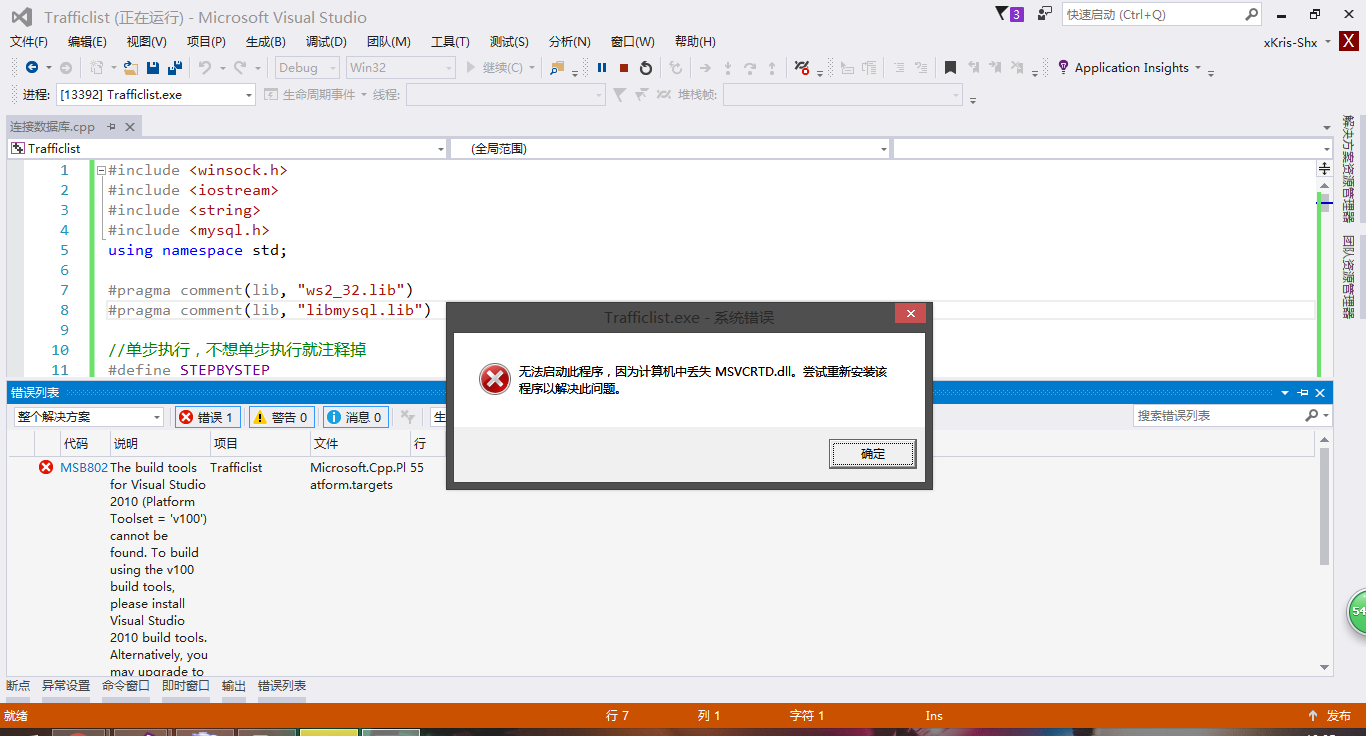The width and height of the screenshot is (1366, 736).
Task: Close the 连接数据库.cpp tab
Action: click(130, 126)
